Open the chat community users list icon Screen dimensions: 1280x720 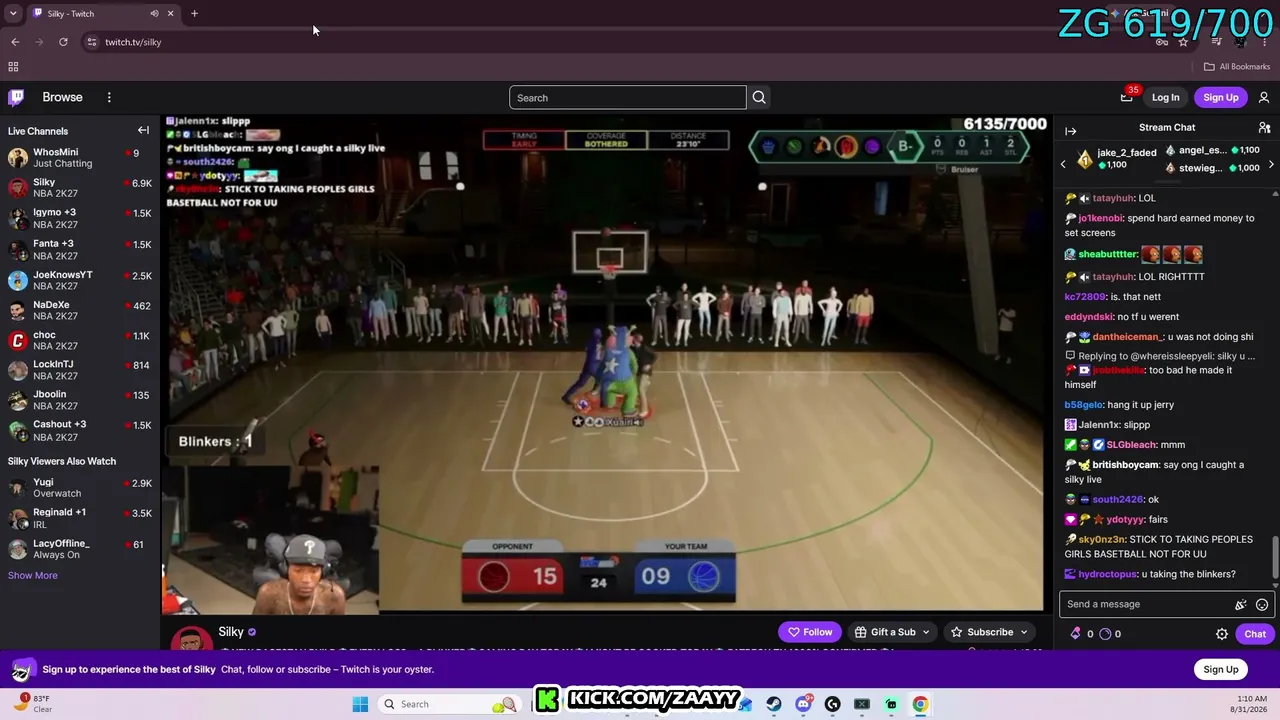coord(1264,128)
